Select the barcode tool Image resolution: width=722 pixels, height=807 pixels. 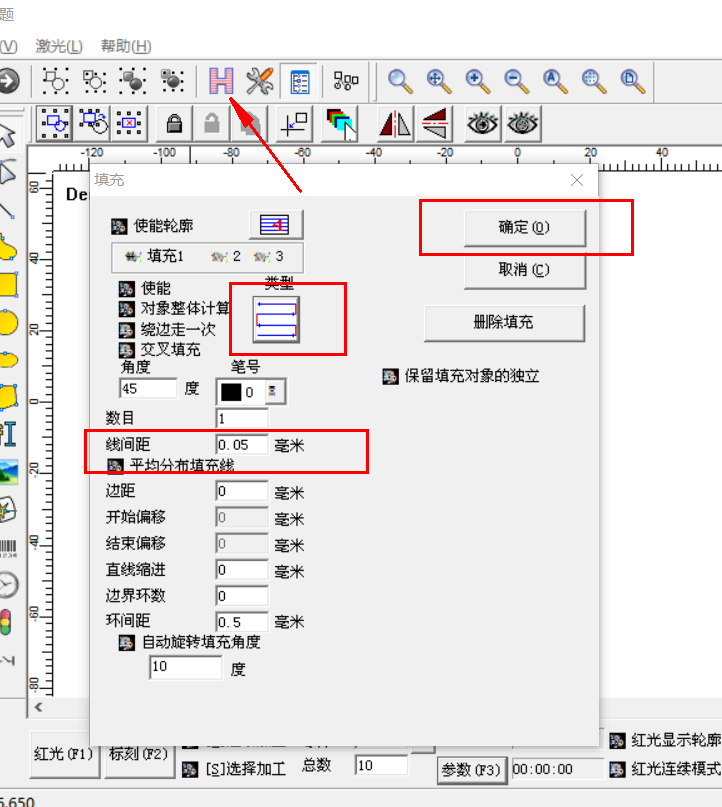9,549
